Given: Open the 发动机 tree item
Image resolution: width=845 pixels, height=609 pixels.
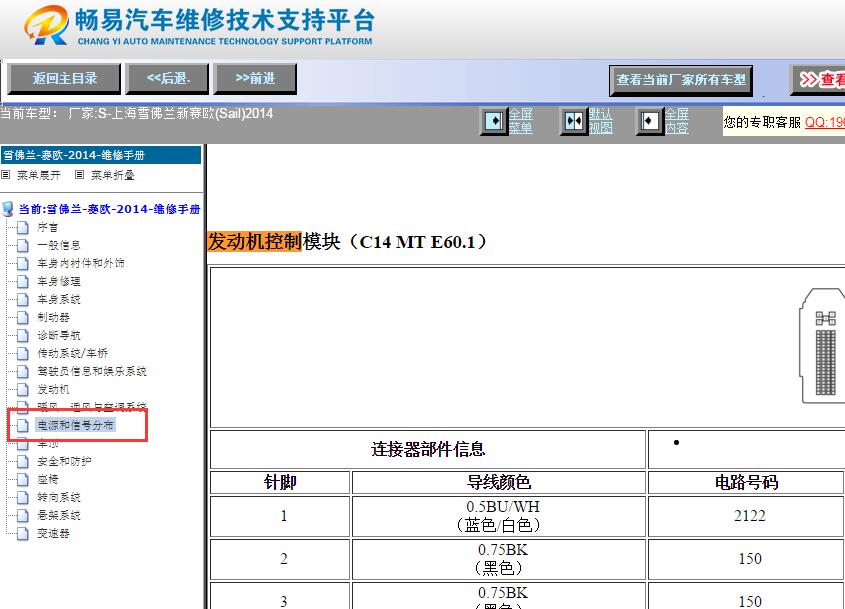Looking at the screenshot, I should 53,390.
